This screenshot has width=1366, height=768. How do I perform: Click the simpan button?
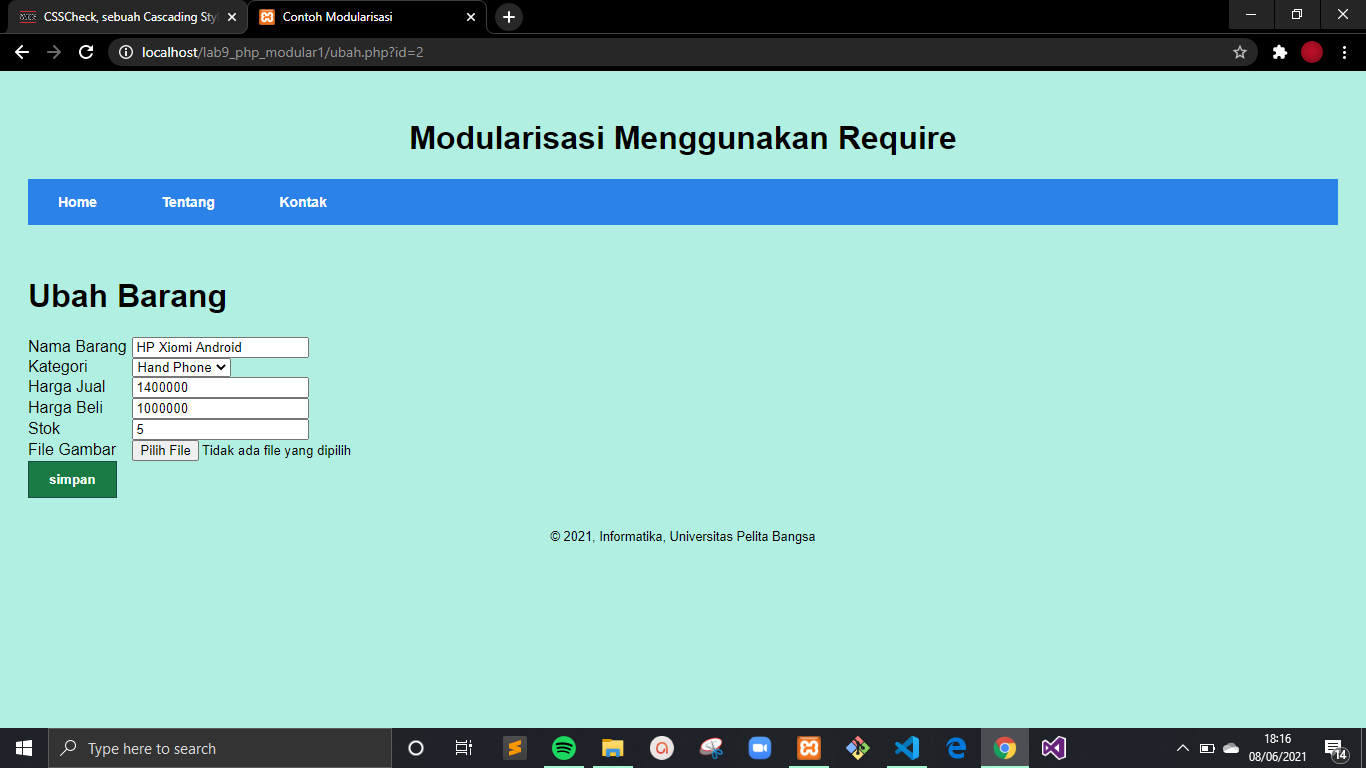click(x=71, y=479)
